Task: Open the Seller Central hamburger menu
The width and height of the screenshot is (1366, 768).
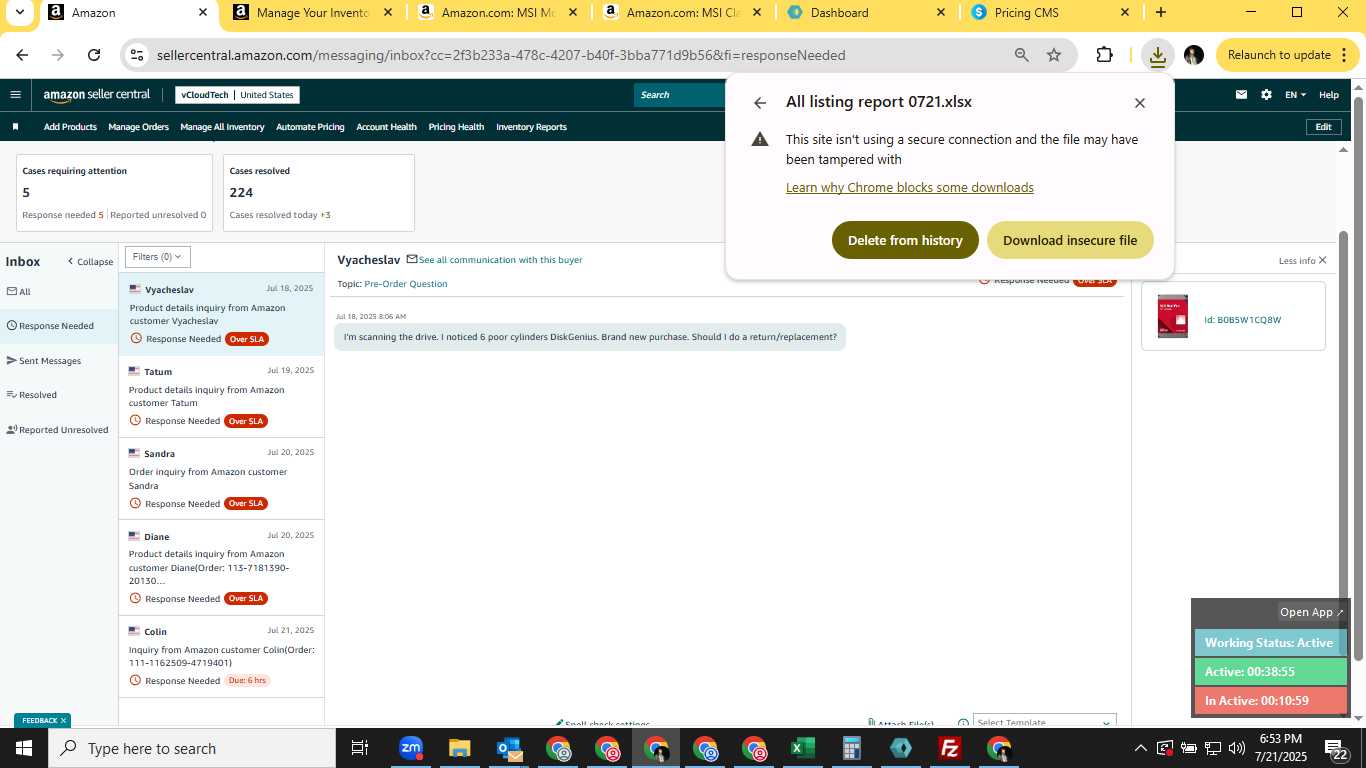Action: (15, 95)
